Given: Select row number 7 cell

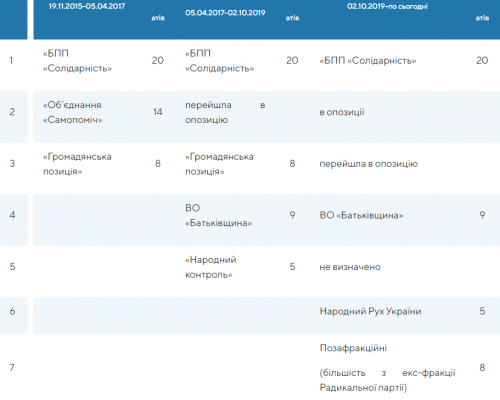Looking at the screenshot, I should click(x=12, y=368).
